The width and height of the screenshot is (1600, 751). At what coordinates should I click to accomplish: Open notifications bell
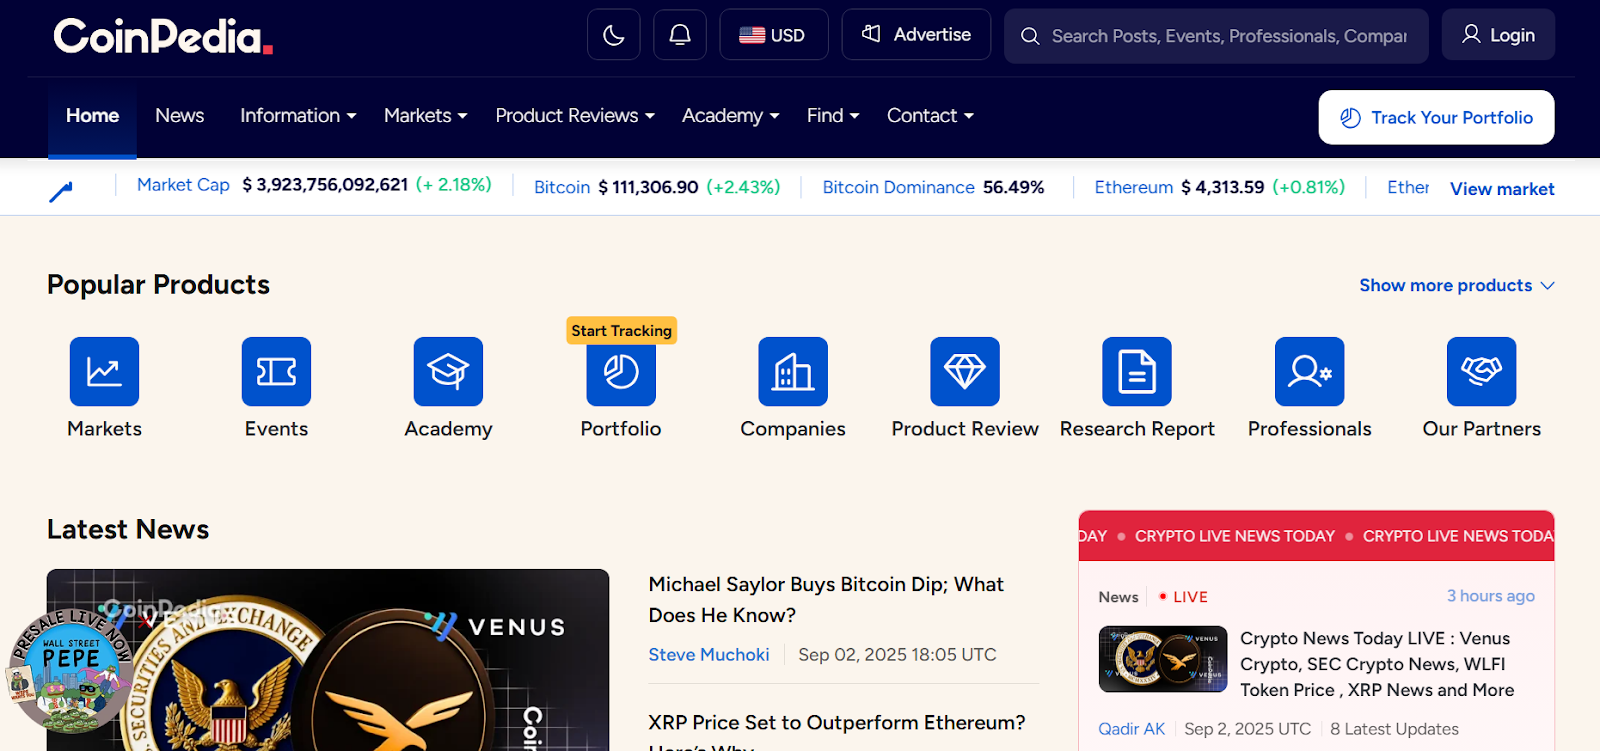pyautogui.click(x=680, y=35)
